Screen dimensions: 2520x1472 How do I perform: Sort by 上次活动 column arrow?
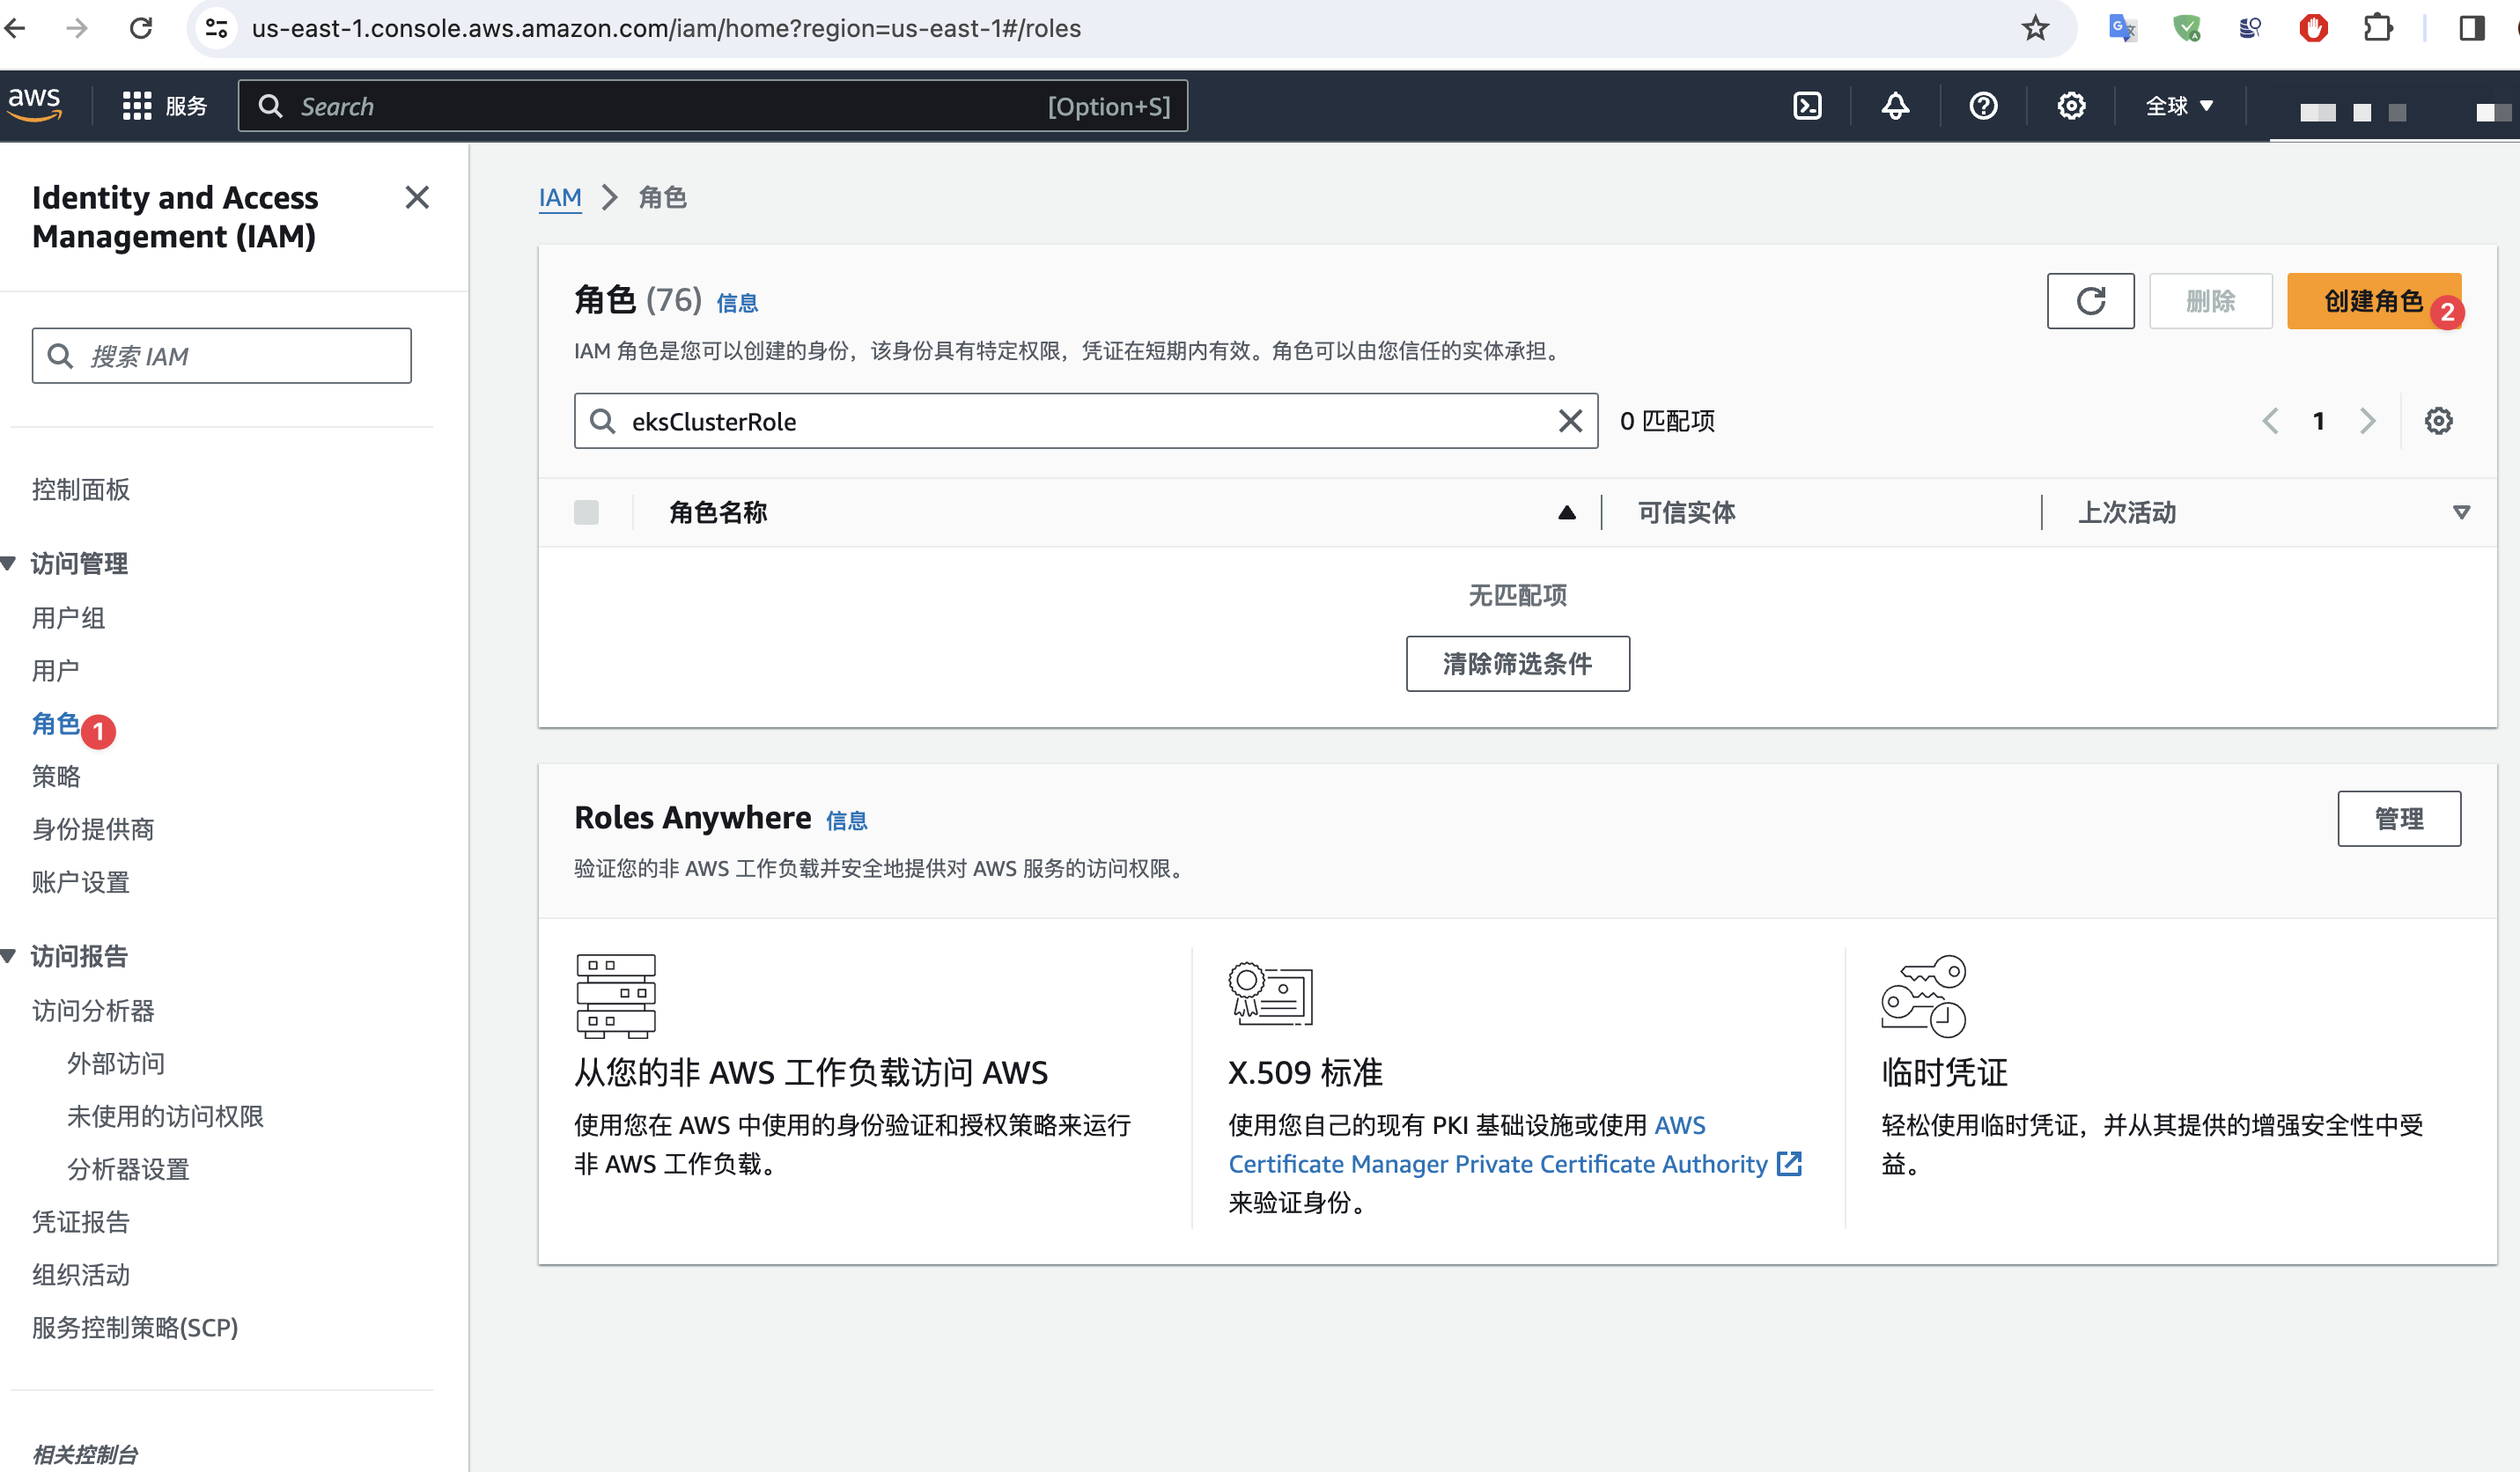click(2461, 513)
